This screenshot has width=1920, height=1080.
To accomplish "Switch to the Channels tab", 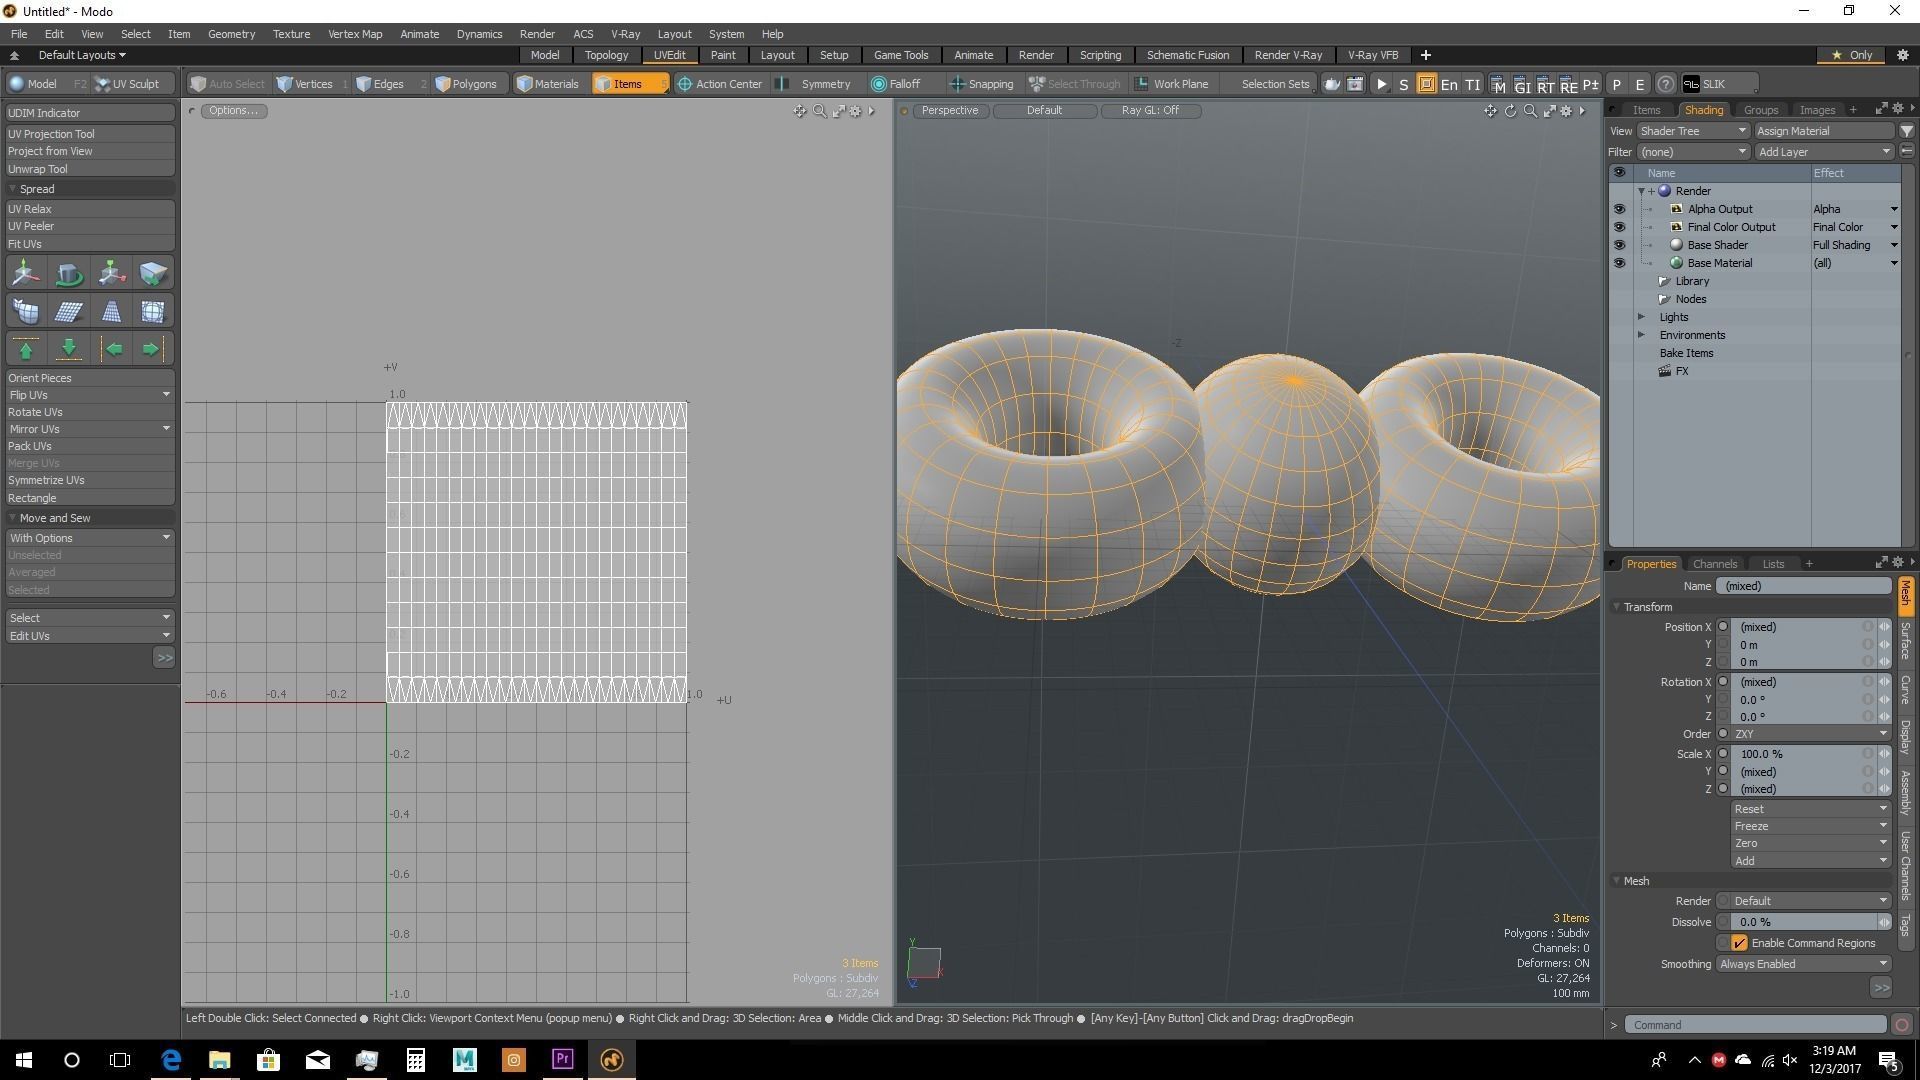I will pos(1714,564).
